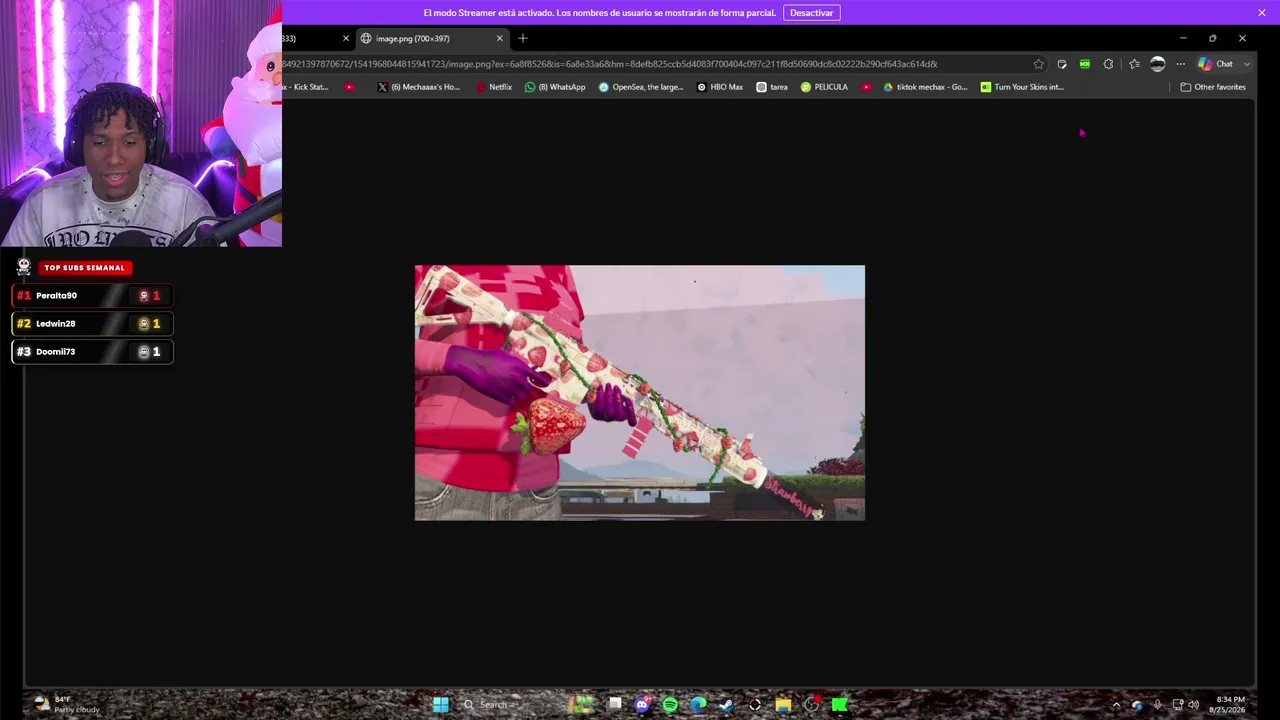The height and width of the screenshot is (720, 1280).
Task: Open the round taskbar icon with red dot
Action: (x=812, y=704)
